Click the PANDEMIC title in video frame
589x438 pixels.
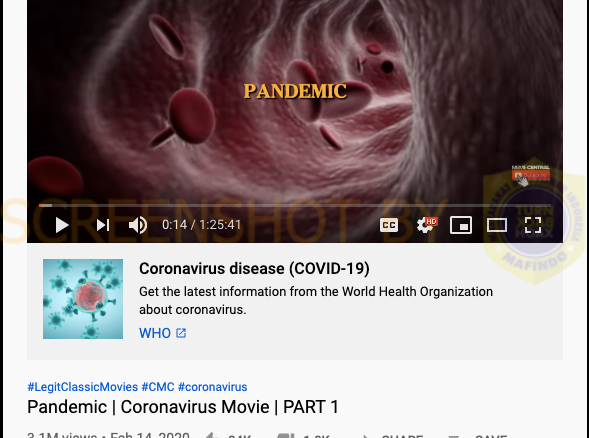pos(295,91)
